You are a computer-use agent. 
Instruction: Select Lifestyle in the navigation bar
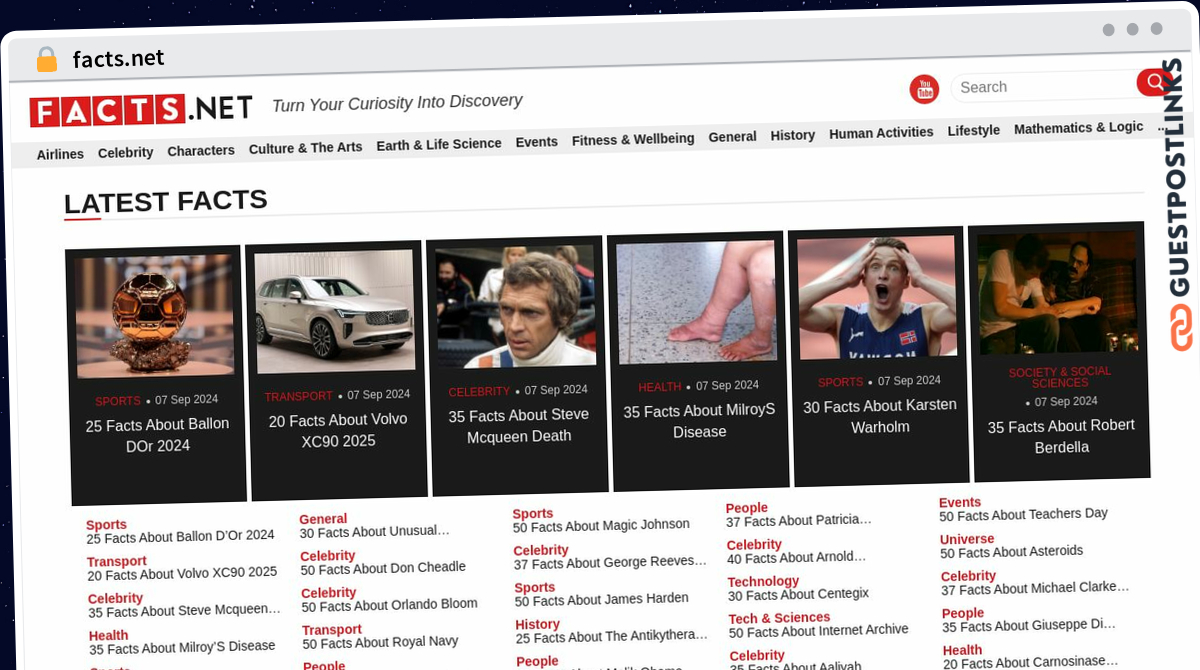pyautogui.click(x=973, y=130)
